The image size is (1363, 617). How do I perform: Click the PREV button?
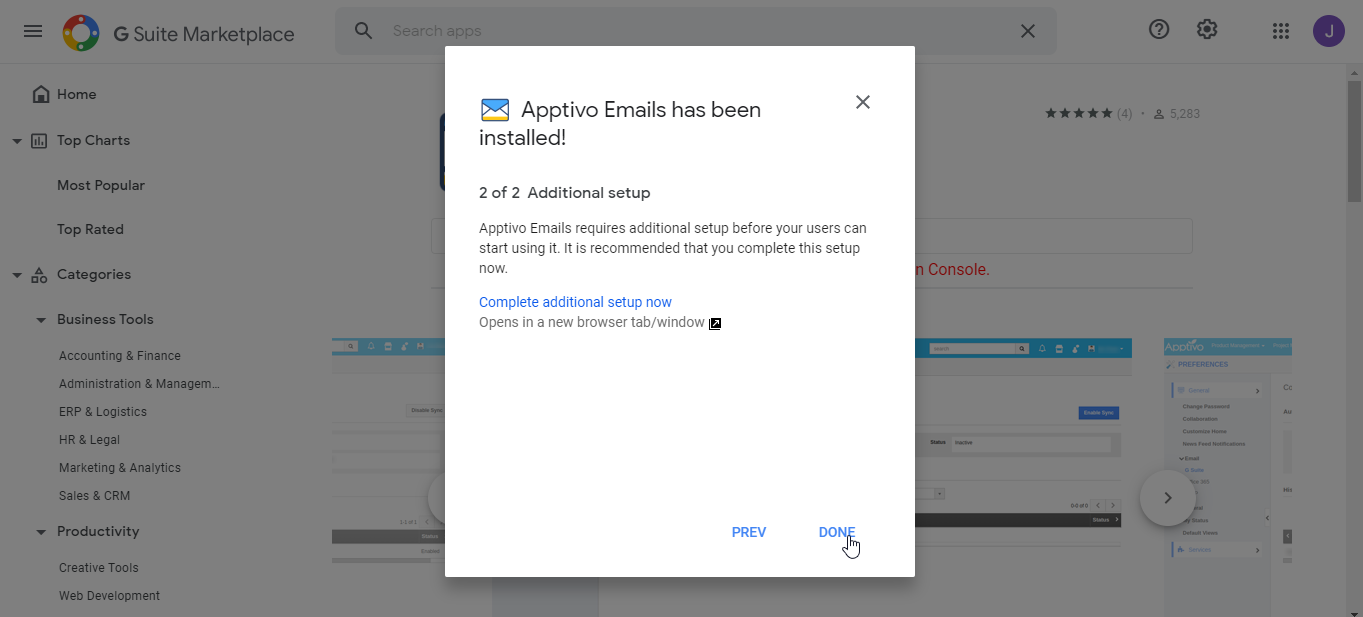click(749, 532)
